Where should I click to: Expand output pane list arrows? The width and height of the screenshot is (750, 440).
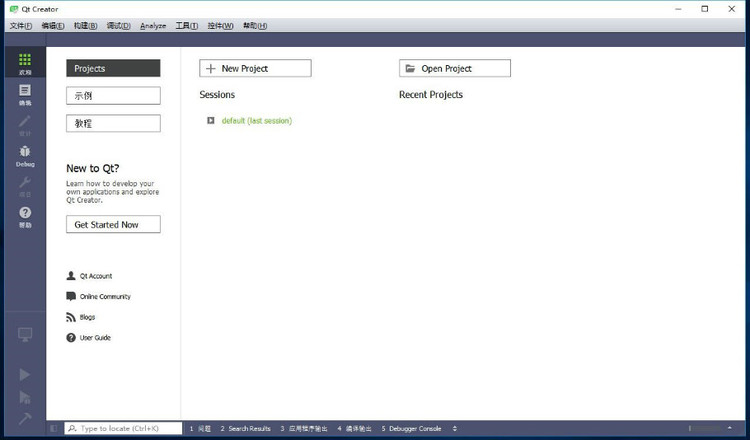click(x=454, y=429)
